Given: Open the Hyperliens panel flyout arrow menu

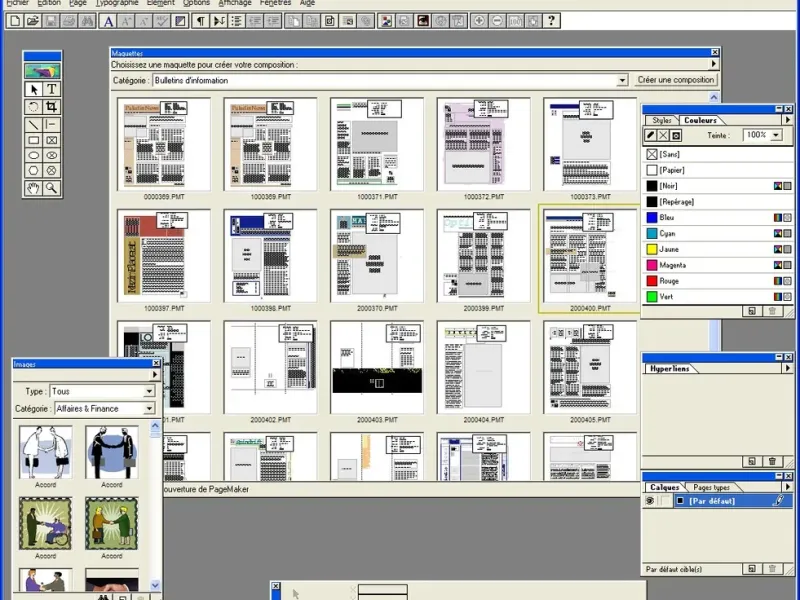Looking at the screenshot, I should point(788,368).
